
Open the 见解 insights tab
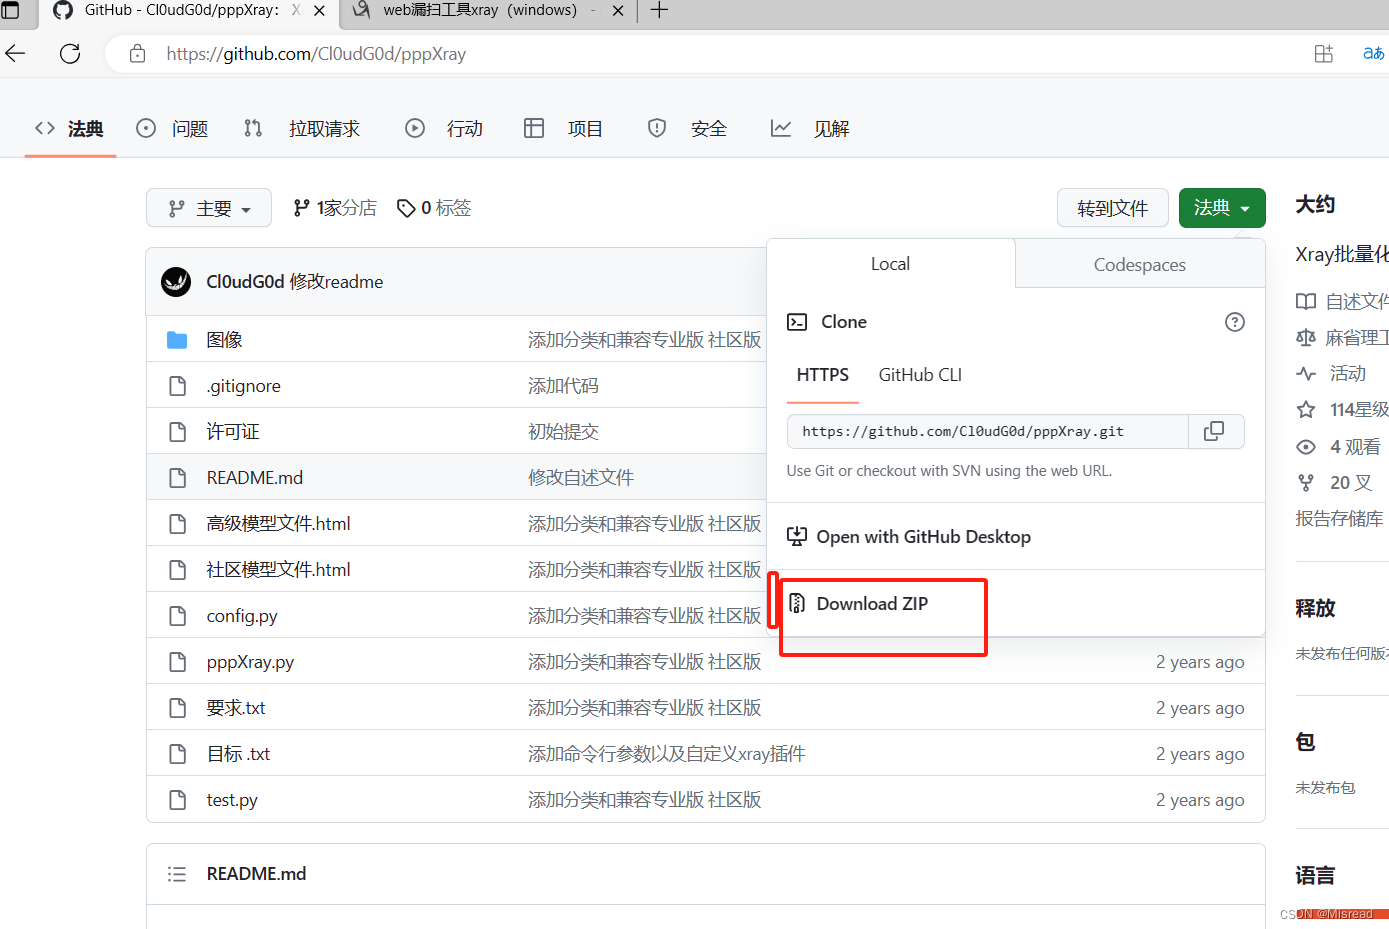(810, 129)
